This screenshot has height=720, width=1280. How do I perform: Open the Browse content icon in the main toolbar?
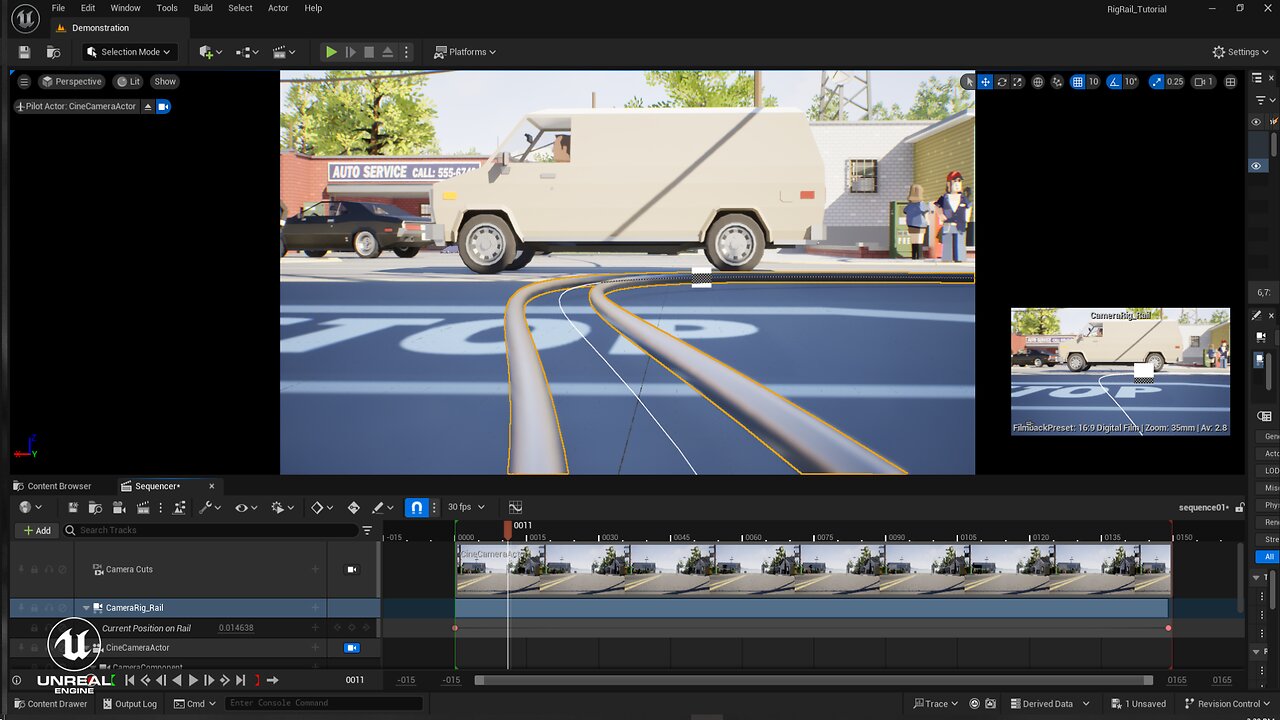[x=54, y=52]
